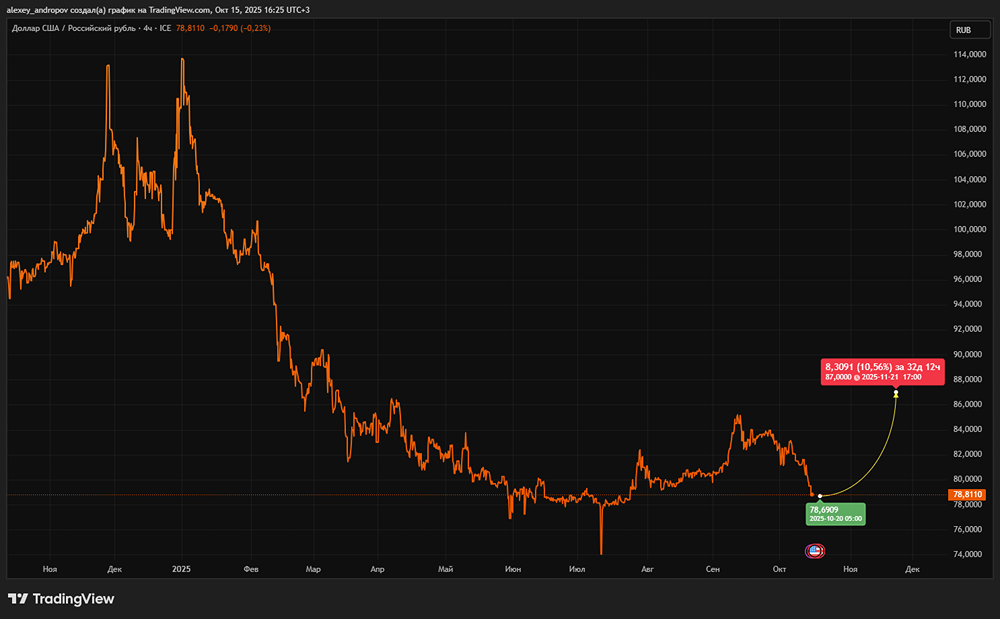Click the 98,0000 price axis label

[x=969, y=254]
